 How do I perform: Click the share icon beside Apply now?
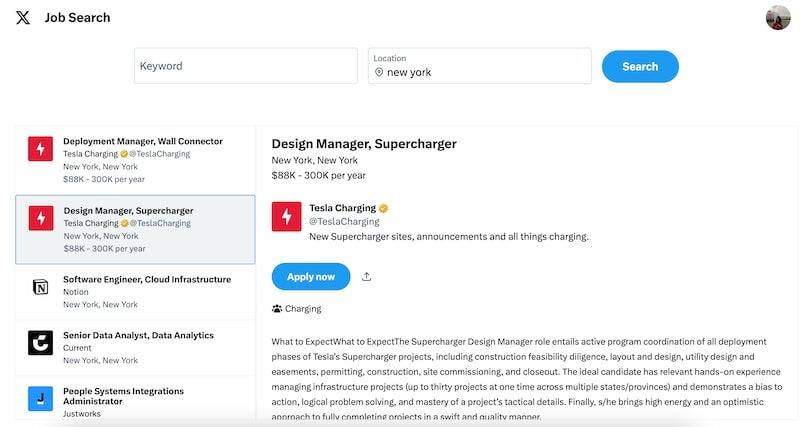coord(366,277)
